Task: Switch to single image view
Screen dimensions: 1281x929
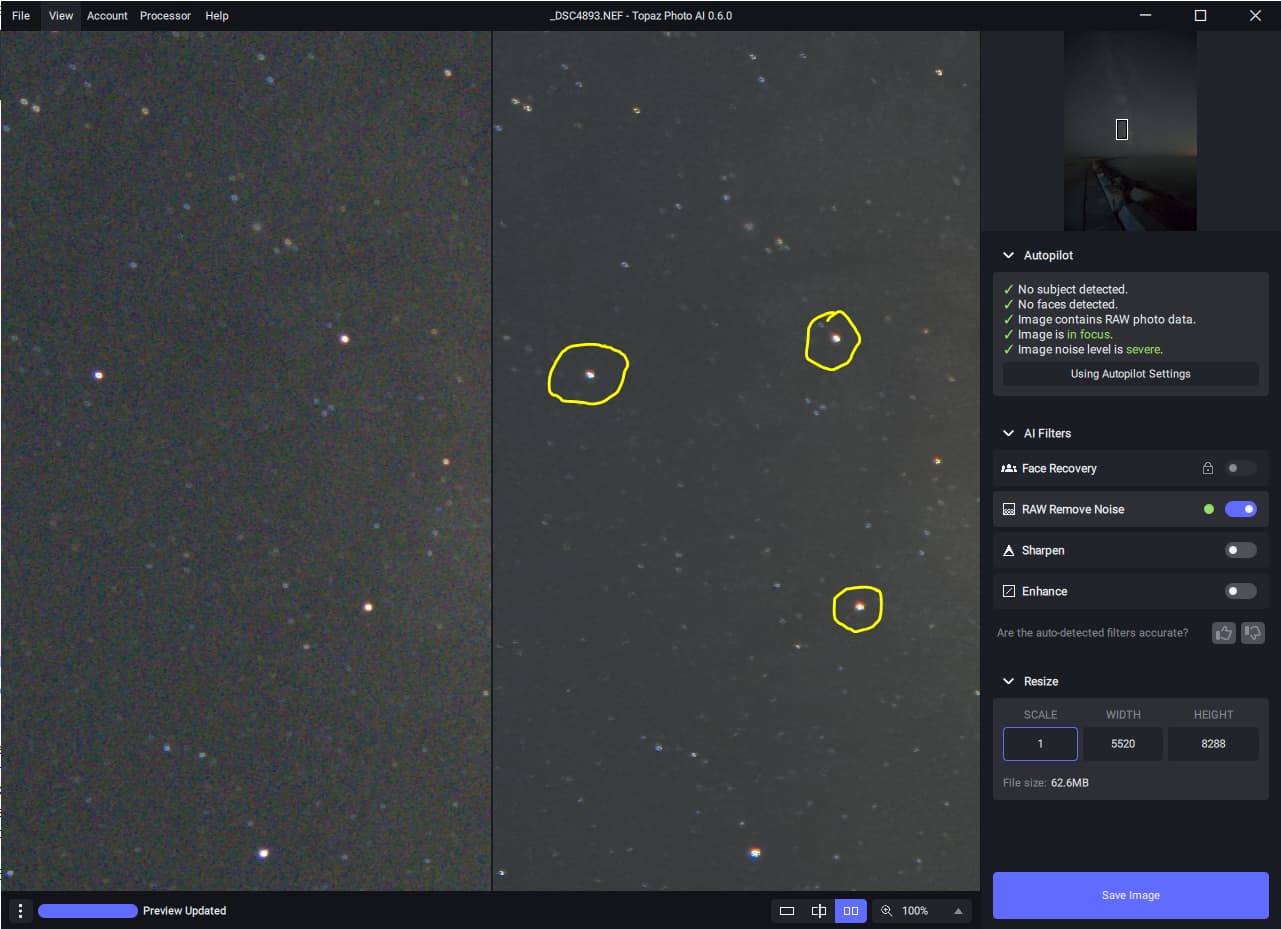Action: coord(787,911)
